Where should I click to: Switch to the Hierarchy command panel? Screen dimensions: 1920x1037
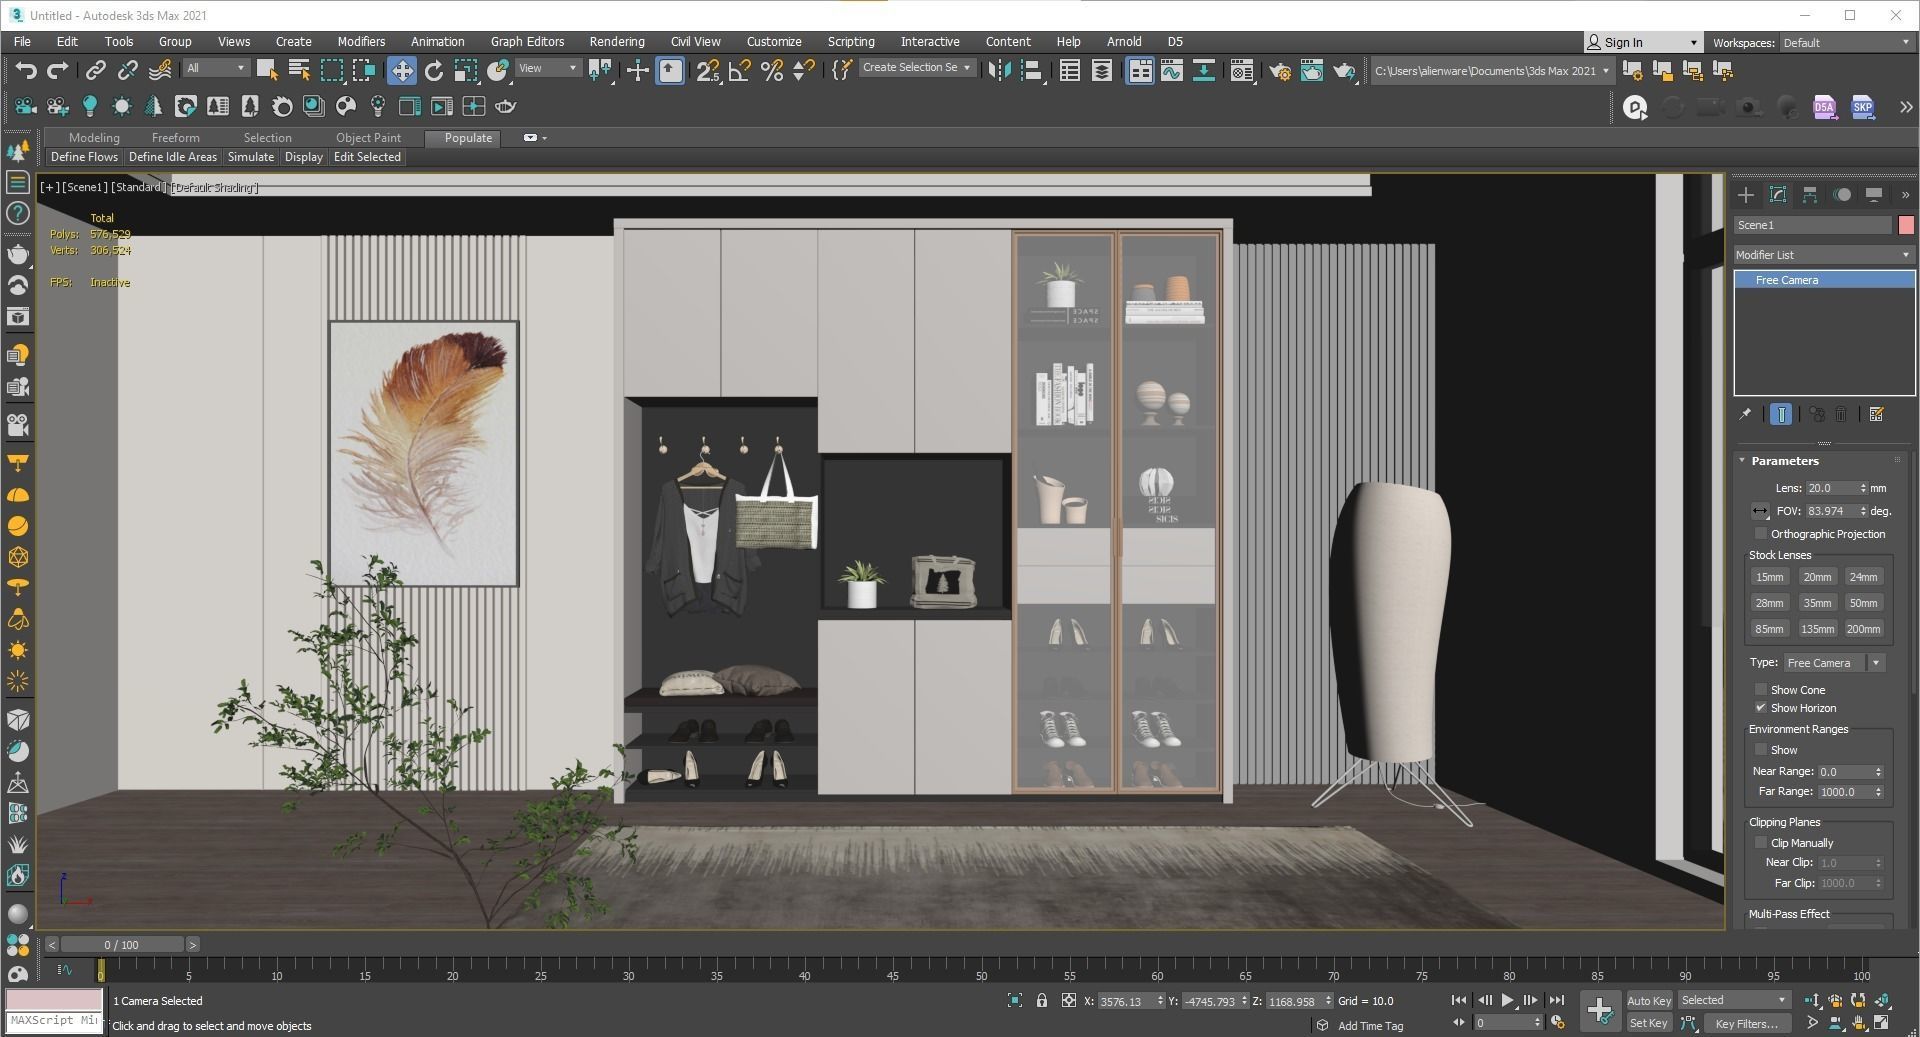1810,194
